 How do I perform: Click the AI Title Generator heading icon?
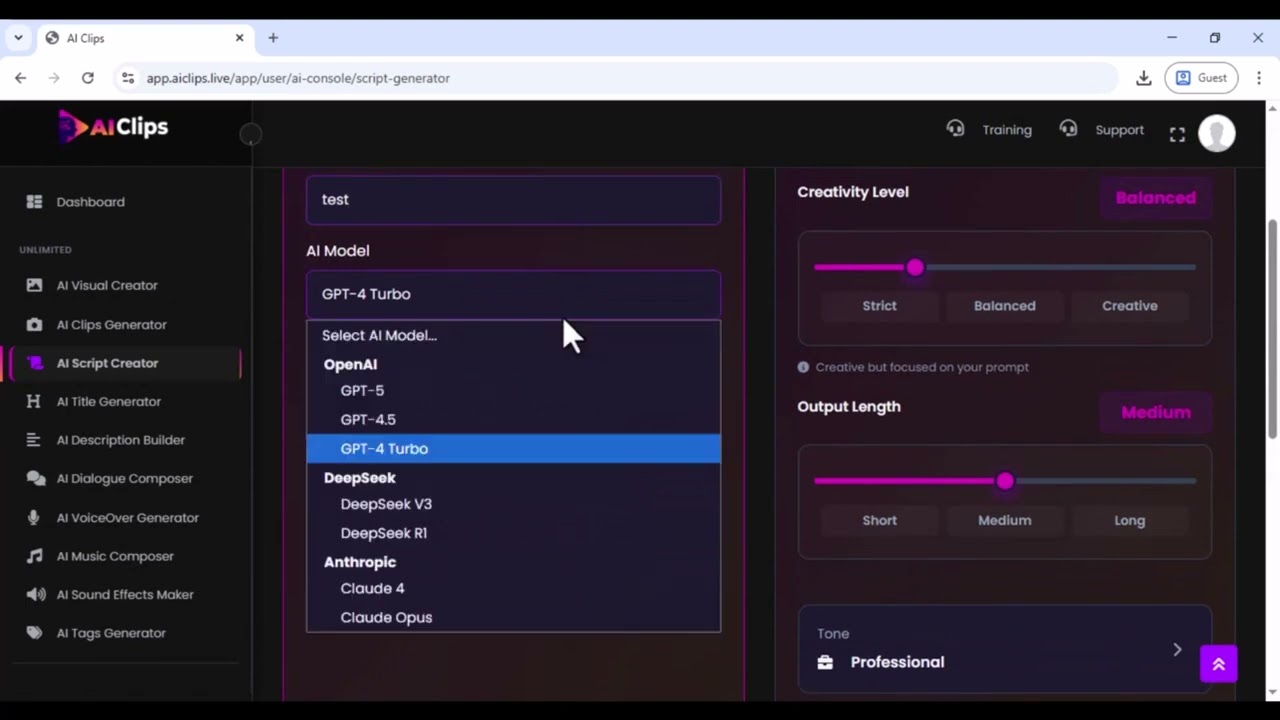coord(34,401)
